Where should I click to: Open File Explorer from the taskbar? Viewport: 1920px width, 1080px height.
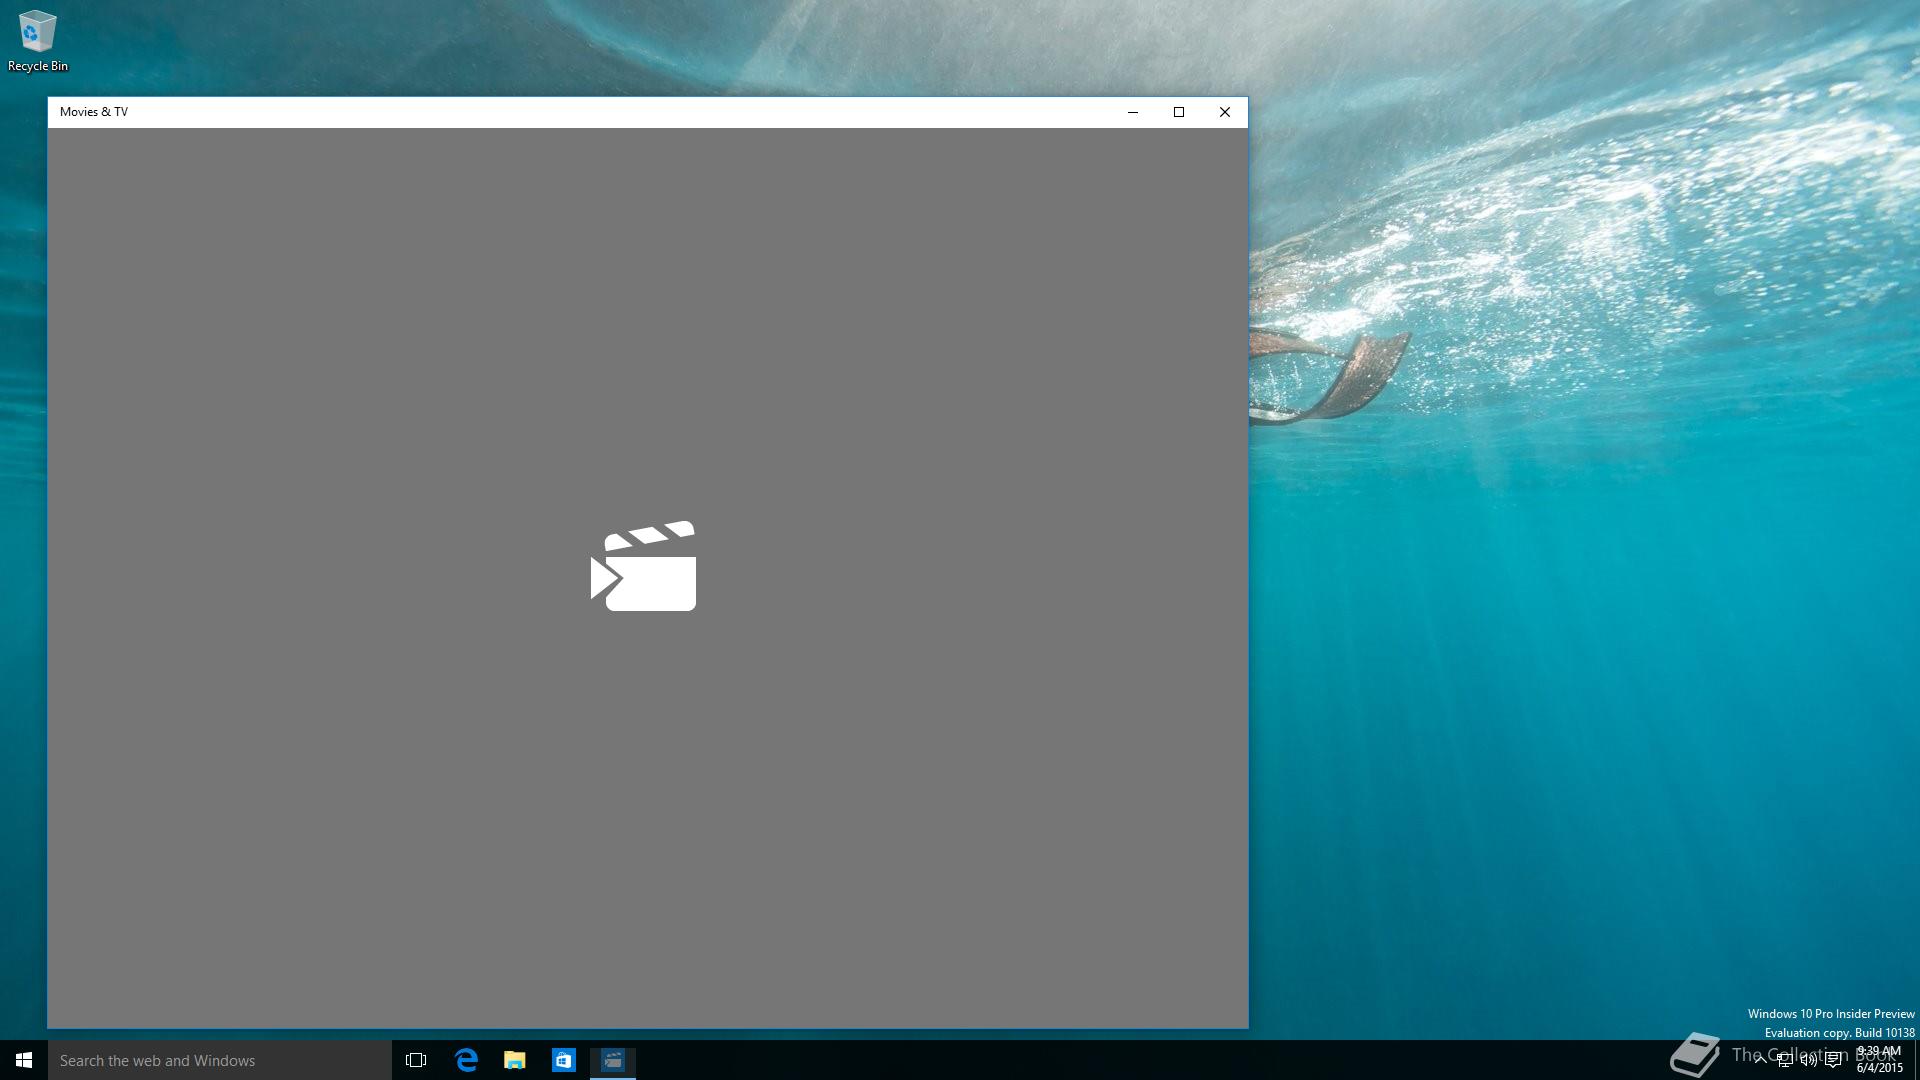(515, 1060)
